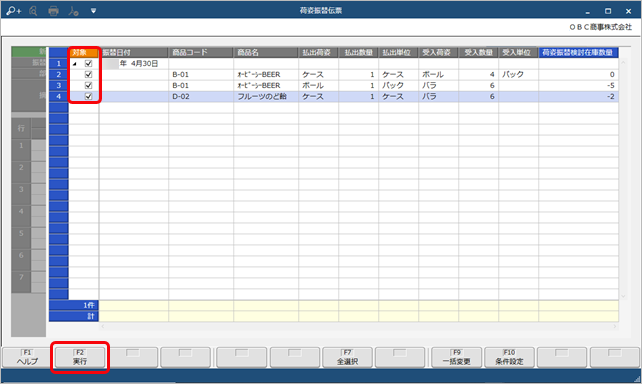Click the 対象 column header
Image resolution: width=642 pixels, height=384 pixels.
84,52
